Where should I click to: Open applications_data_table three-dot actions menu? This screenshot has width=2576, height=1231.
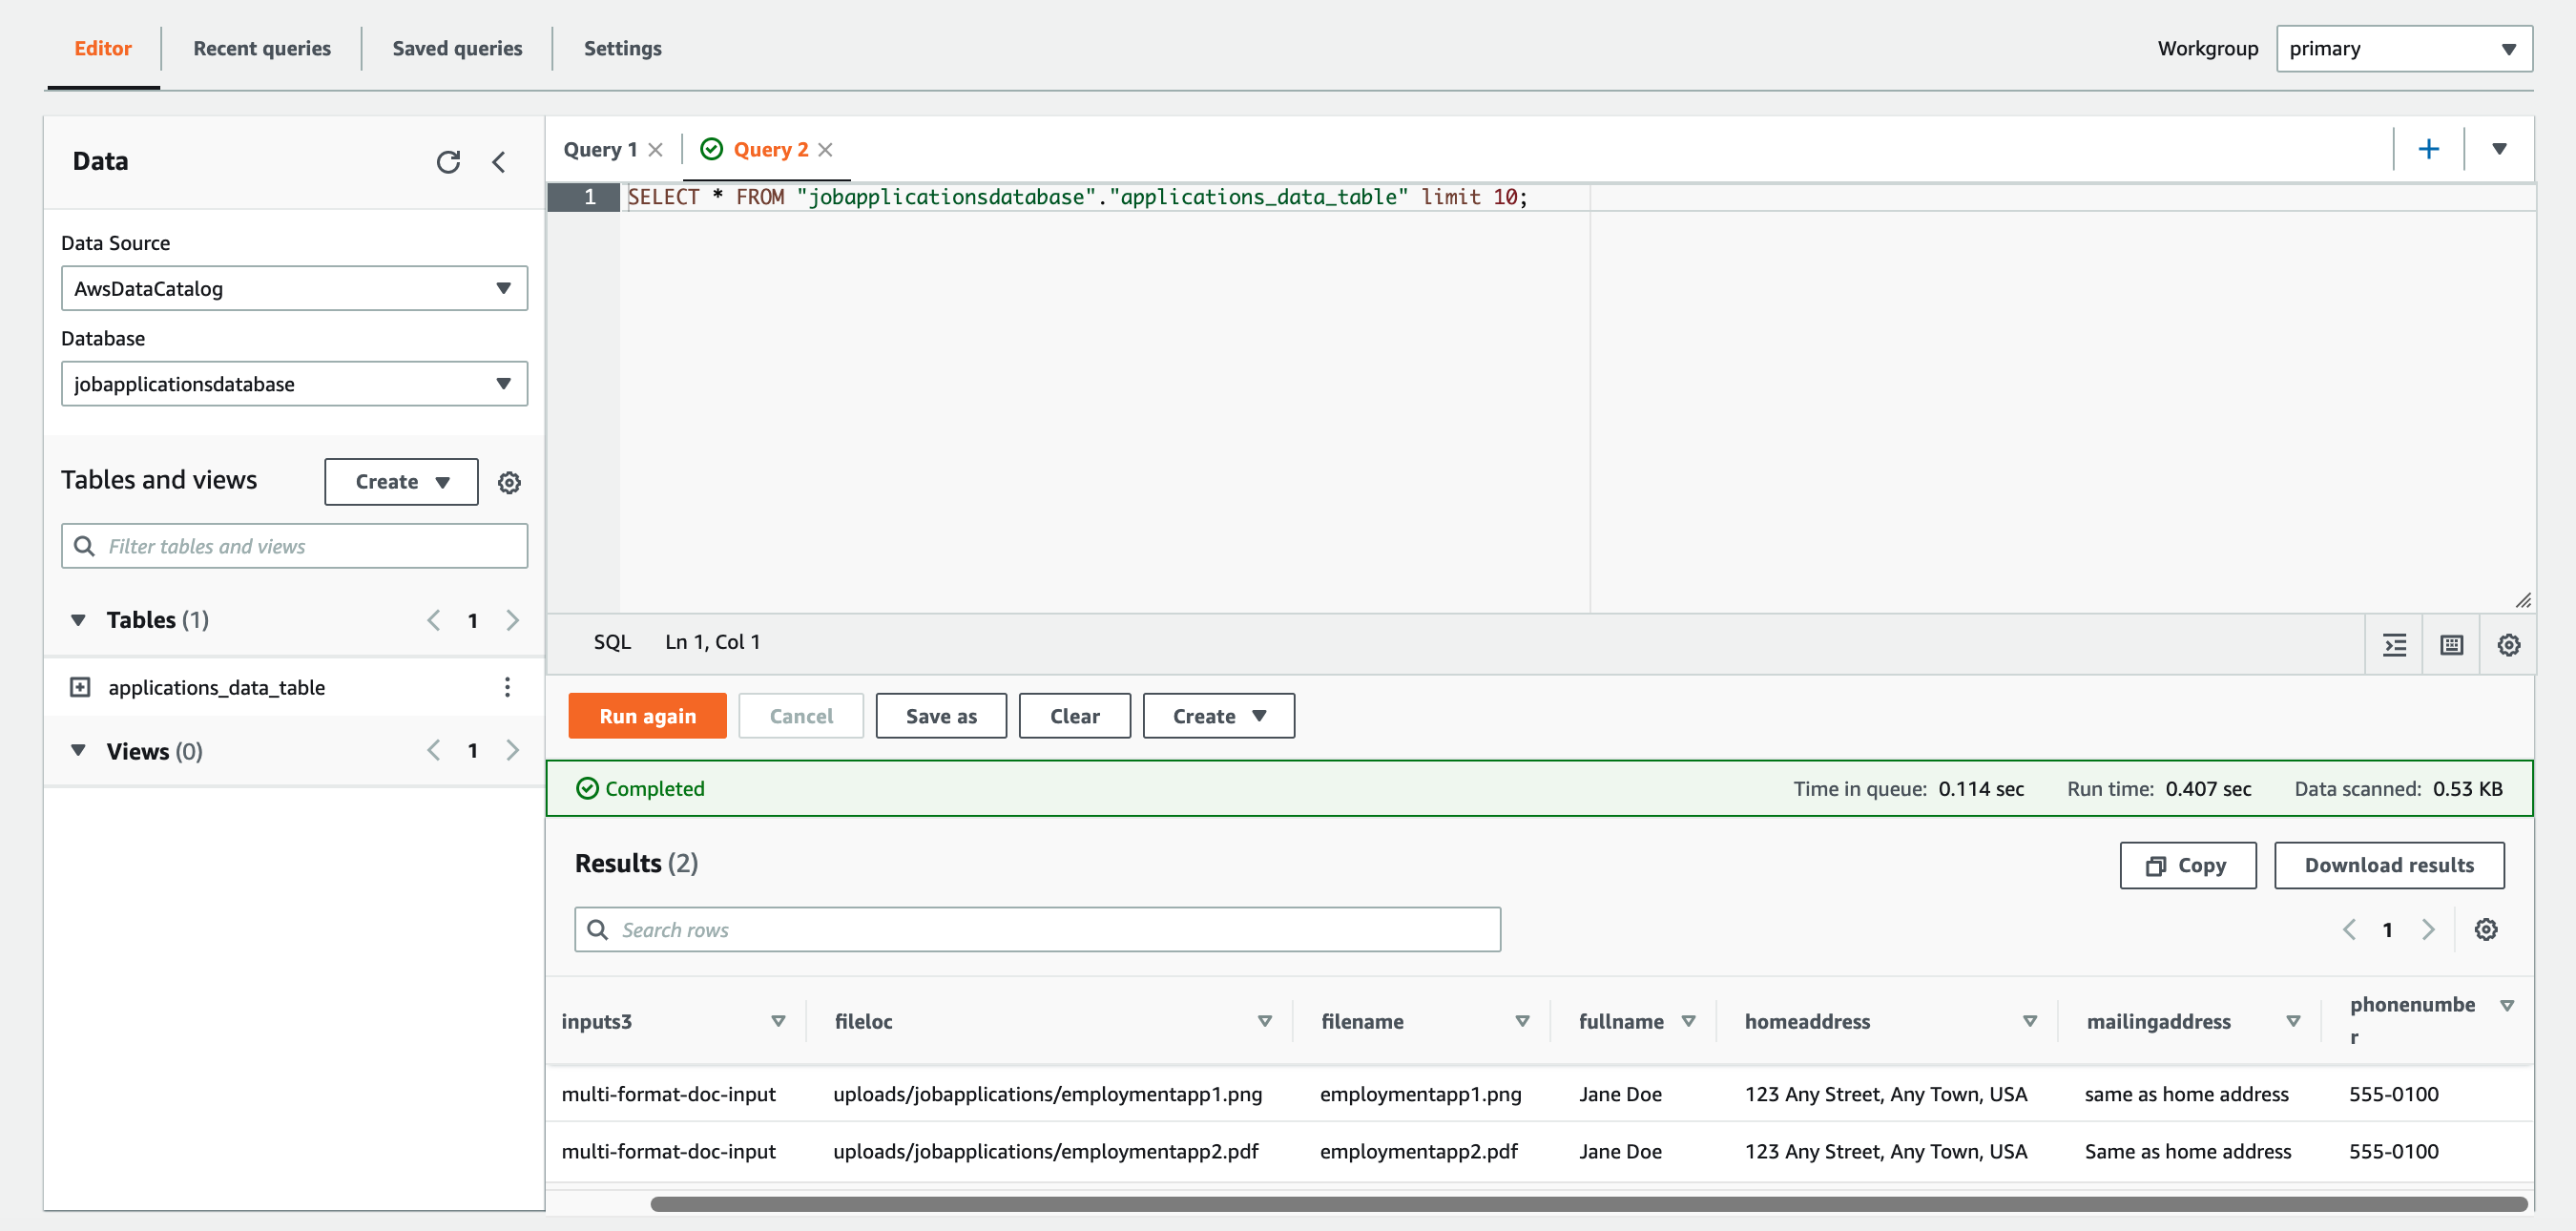507,687
